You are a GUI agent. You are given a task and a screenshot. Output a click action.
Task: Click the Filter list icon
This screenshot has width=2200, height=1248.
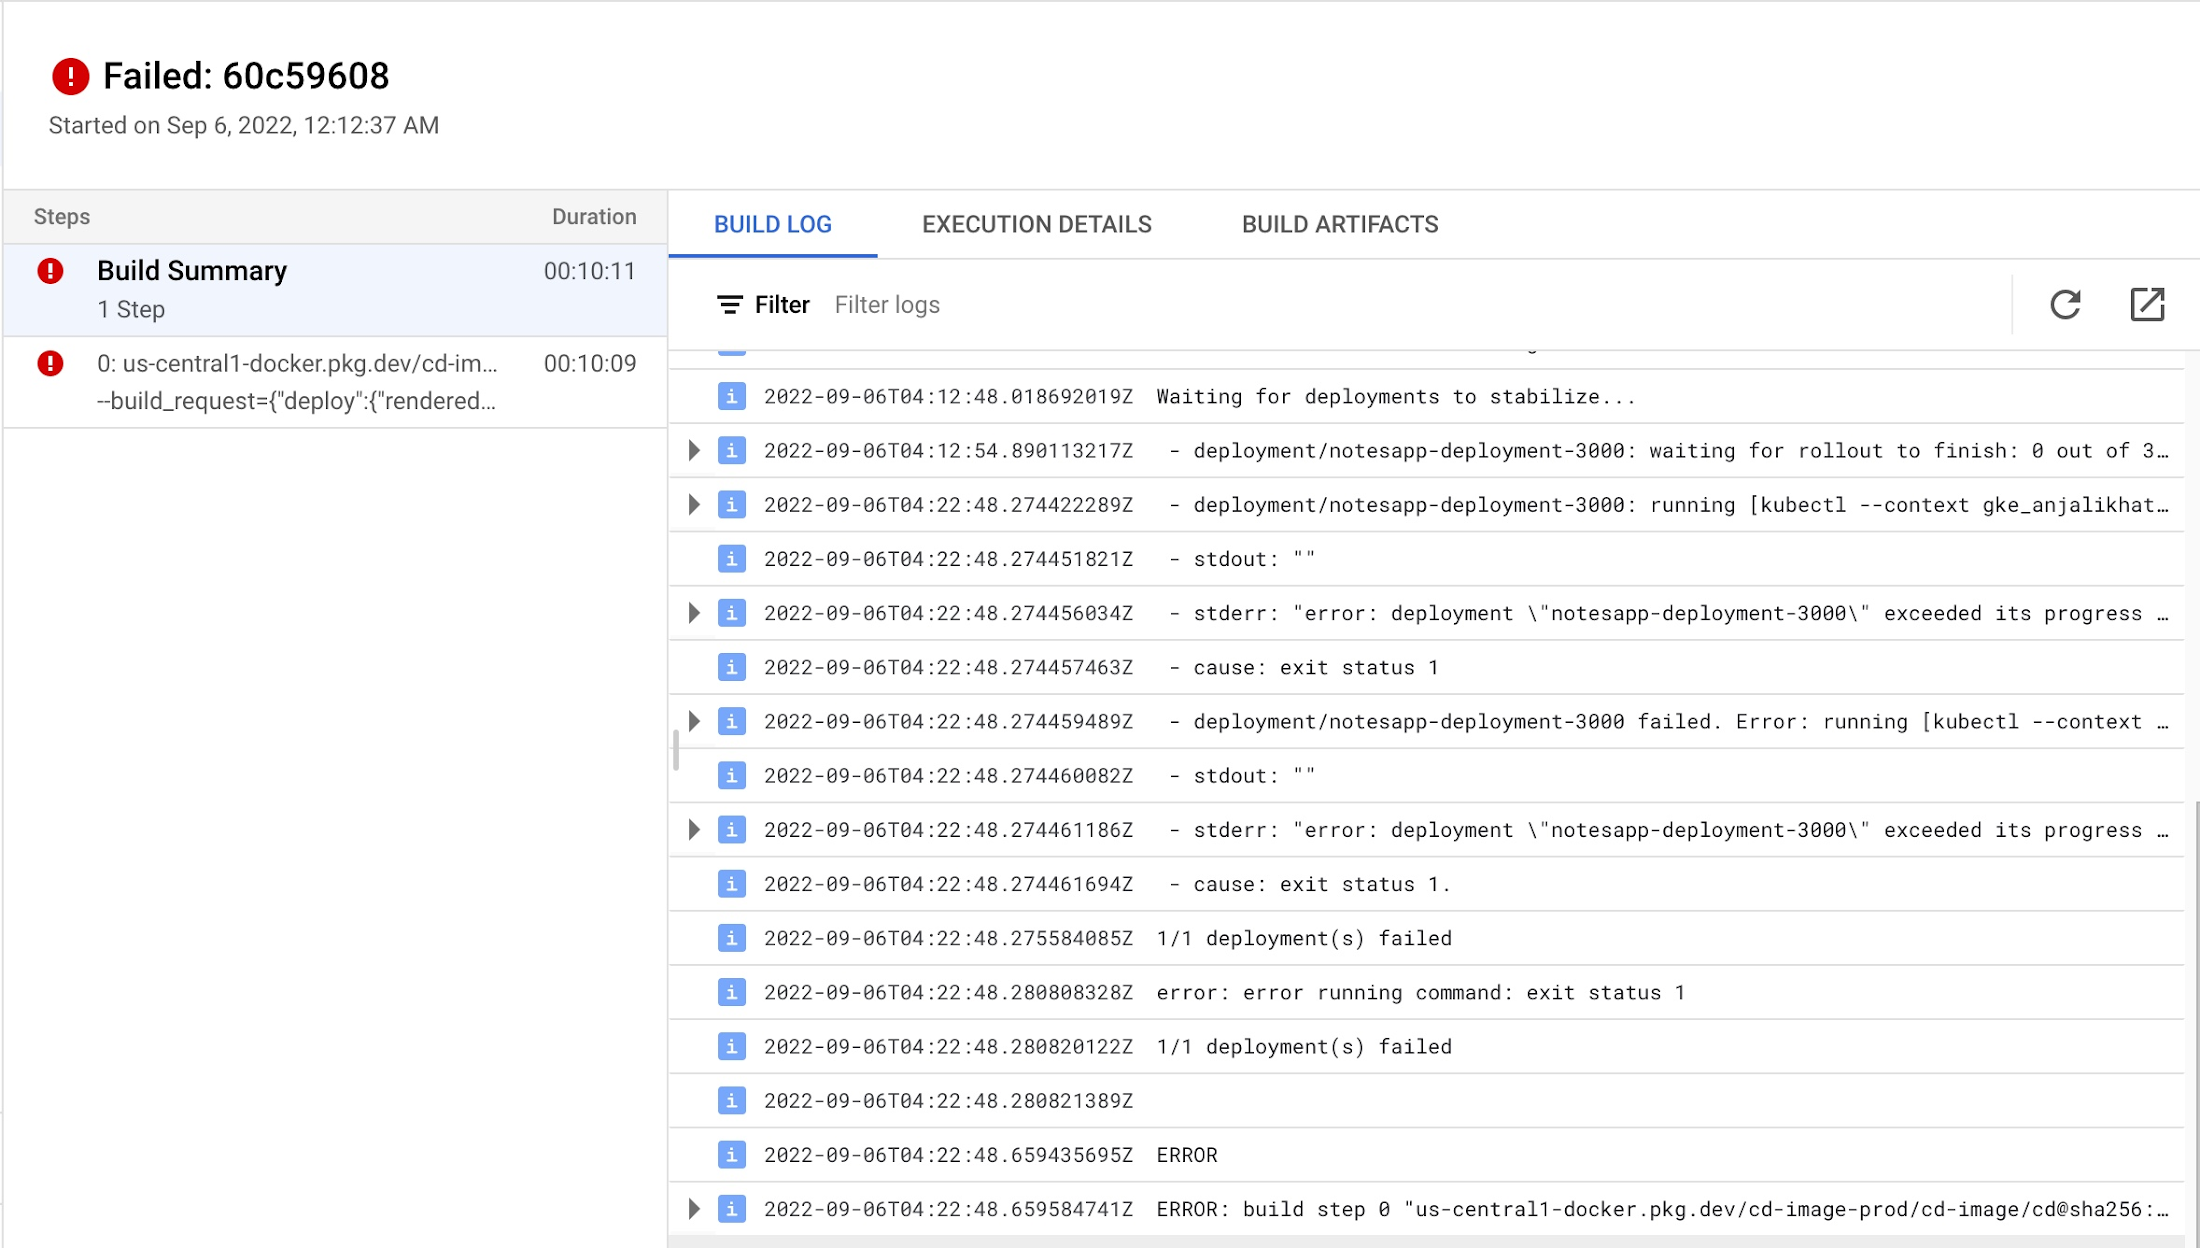coord(730,305)
